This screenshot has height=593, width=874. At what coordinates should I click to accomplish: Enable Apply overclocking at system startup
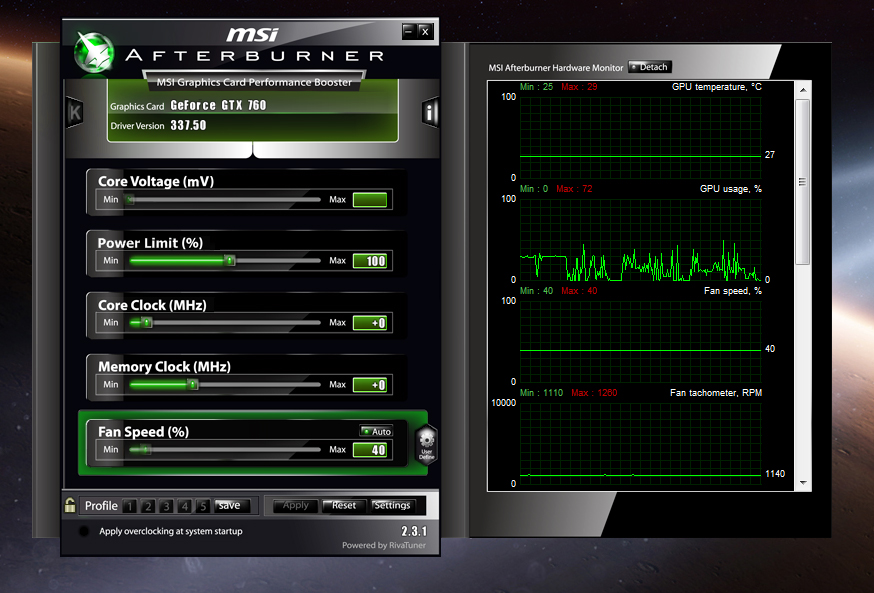(84, 532)
